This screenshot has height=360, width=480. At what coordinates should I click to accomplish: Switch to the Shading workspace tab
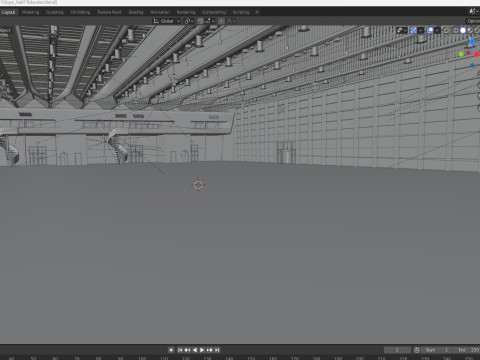click(136, 12)
